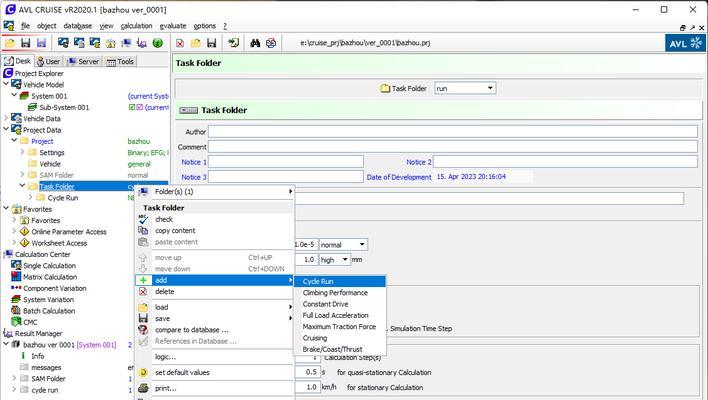Expand the Cycle Run folder node

30,197
